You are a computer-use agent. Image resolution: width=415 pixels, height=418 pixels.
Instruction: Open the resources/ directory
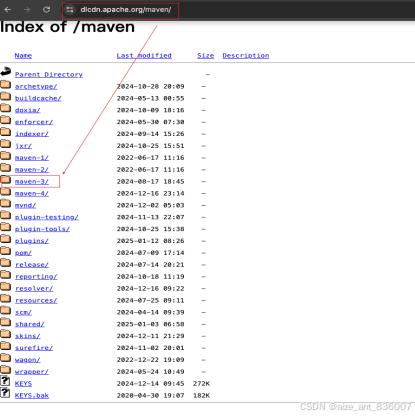tap(36, 301)
